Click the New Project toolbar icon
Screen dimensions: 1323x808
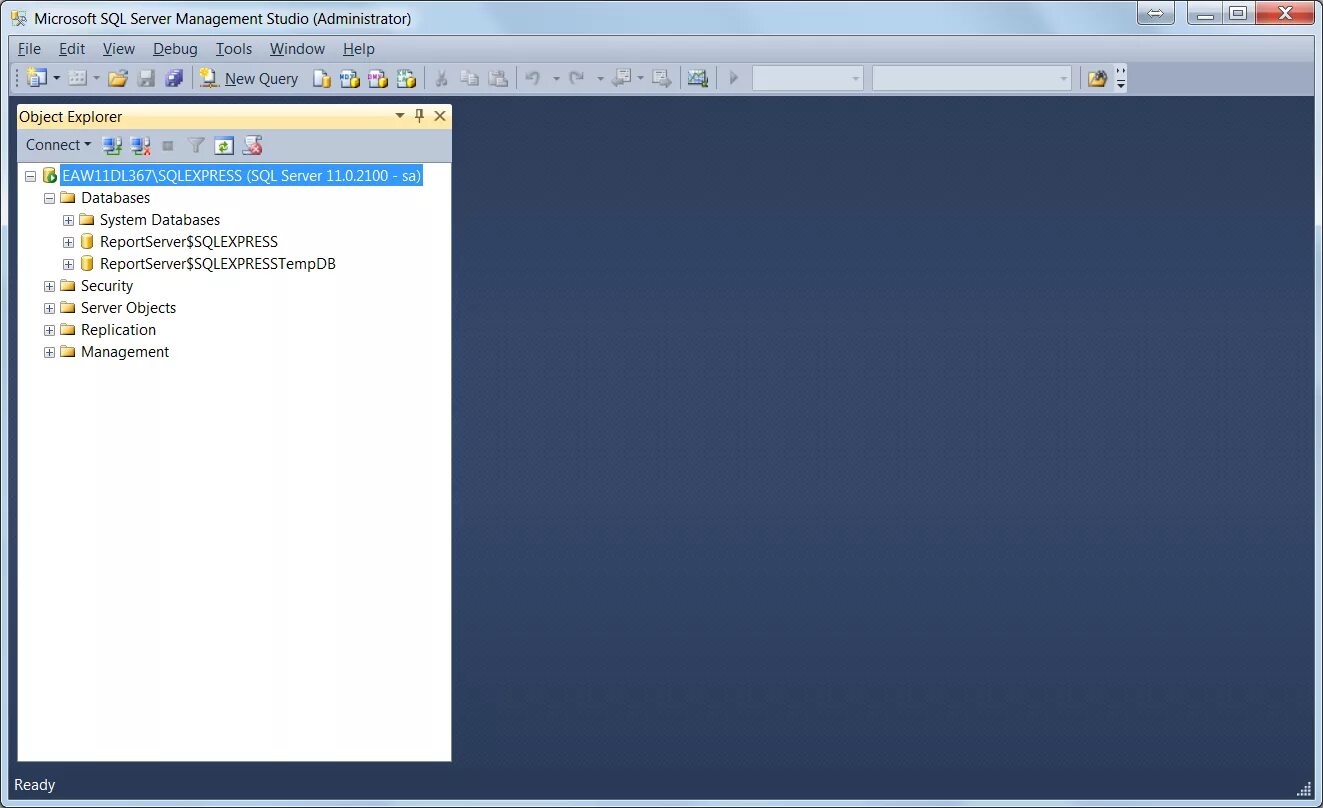(37, 78)
